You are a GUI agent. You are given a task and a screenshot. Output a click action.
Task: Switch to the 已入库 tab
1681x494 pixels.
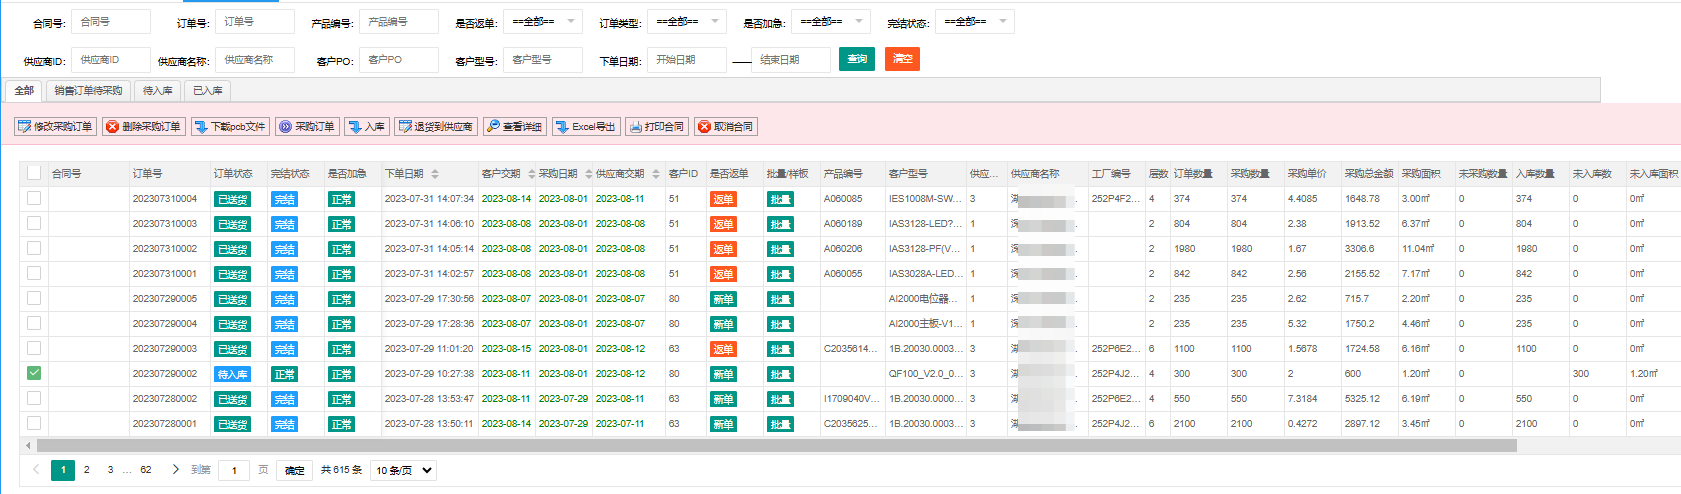(x=208, y=91)
